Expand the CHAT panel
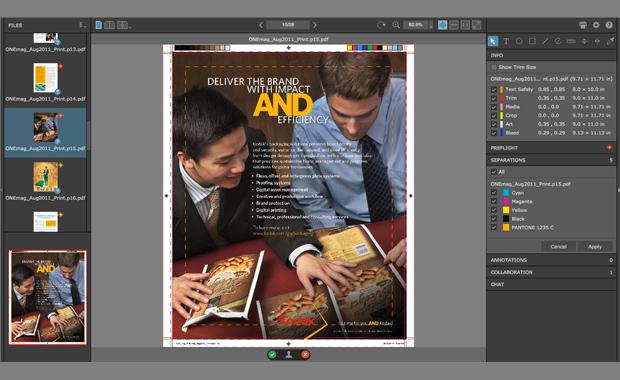Screen dimensions: 620x380 [551, 285]
